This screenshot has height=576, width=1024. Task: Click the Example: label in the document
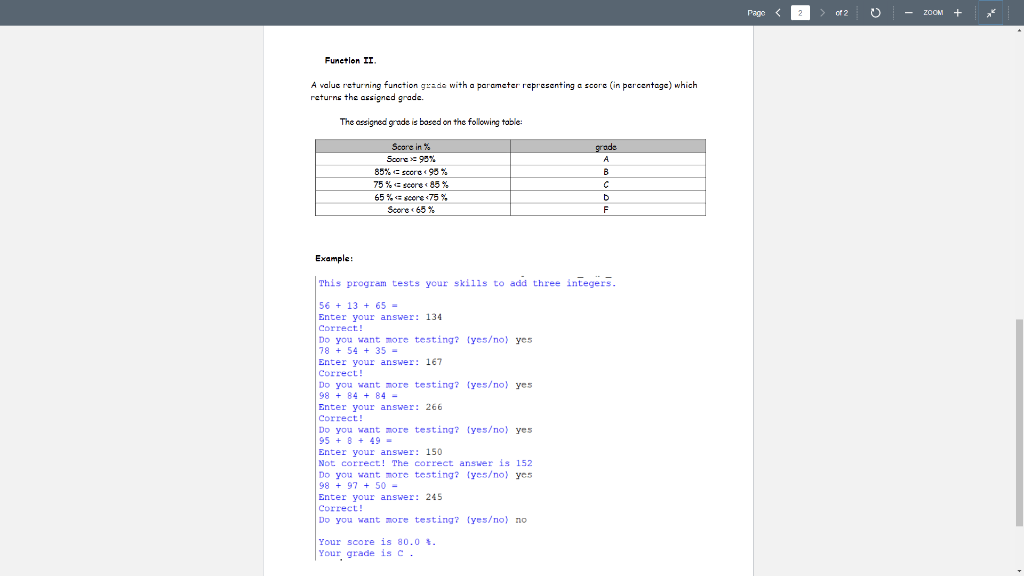pyautogui.click(x=334, y=257)
